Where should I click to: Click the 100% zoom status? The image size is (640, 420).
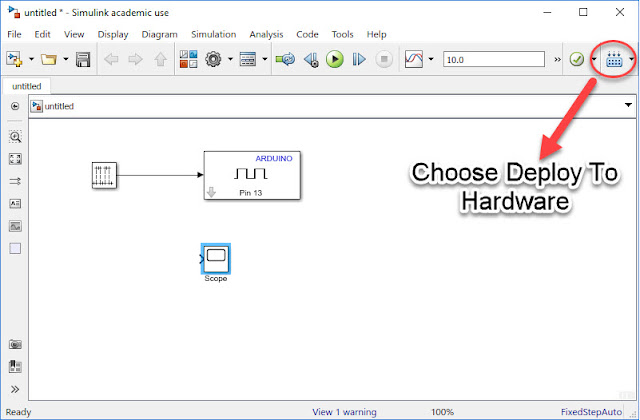point(442,412)
